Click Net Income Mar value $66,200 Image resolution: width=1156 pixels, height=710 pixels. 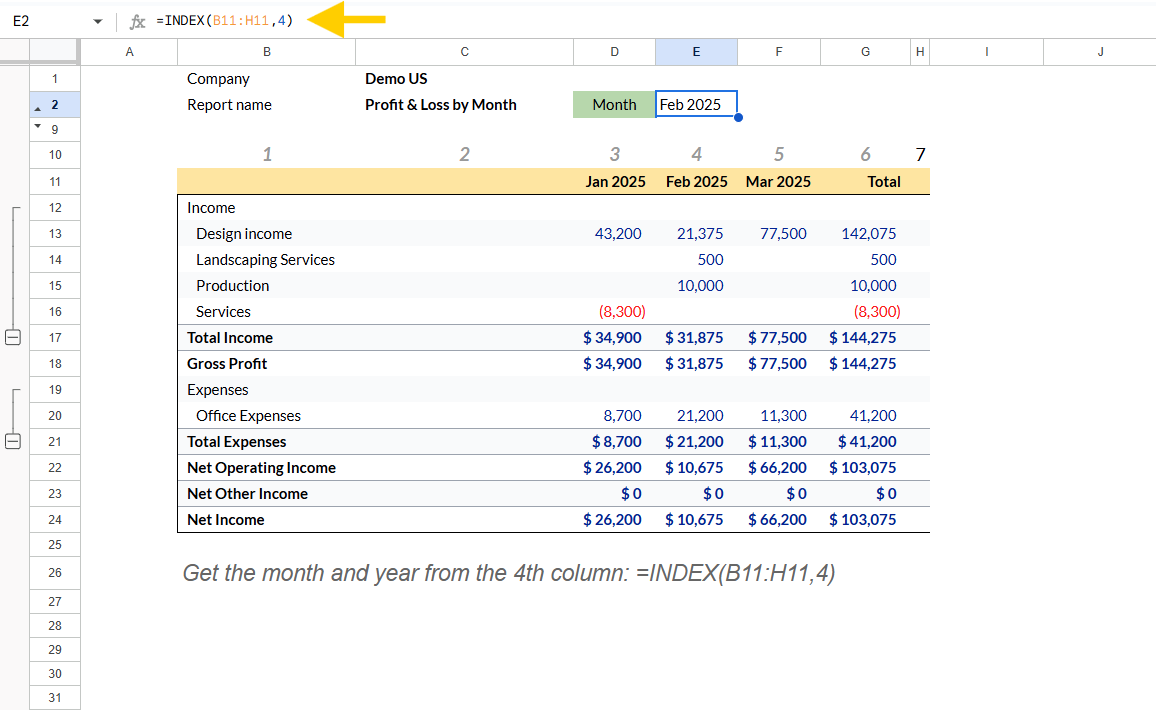[x=777, y=520]
